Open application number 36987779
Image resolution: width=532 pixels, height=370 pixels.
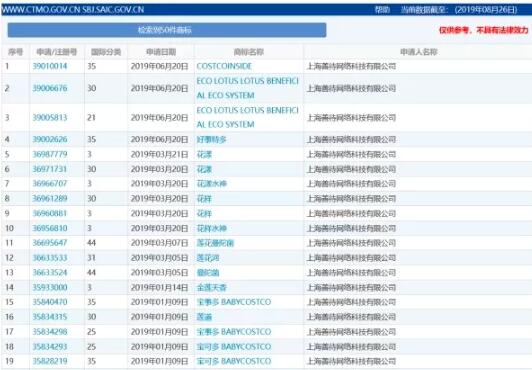click(50, 154)
